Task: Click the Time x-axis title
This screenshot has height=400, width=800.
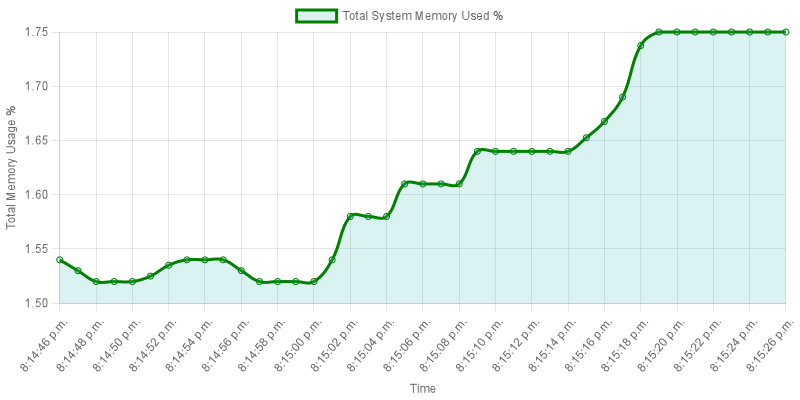Action: pos(422,388)
